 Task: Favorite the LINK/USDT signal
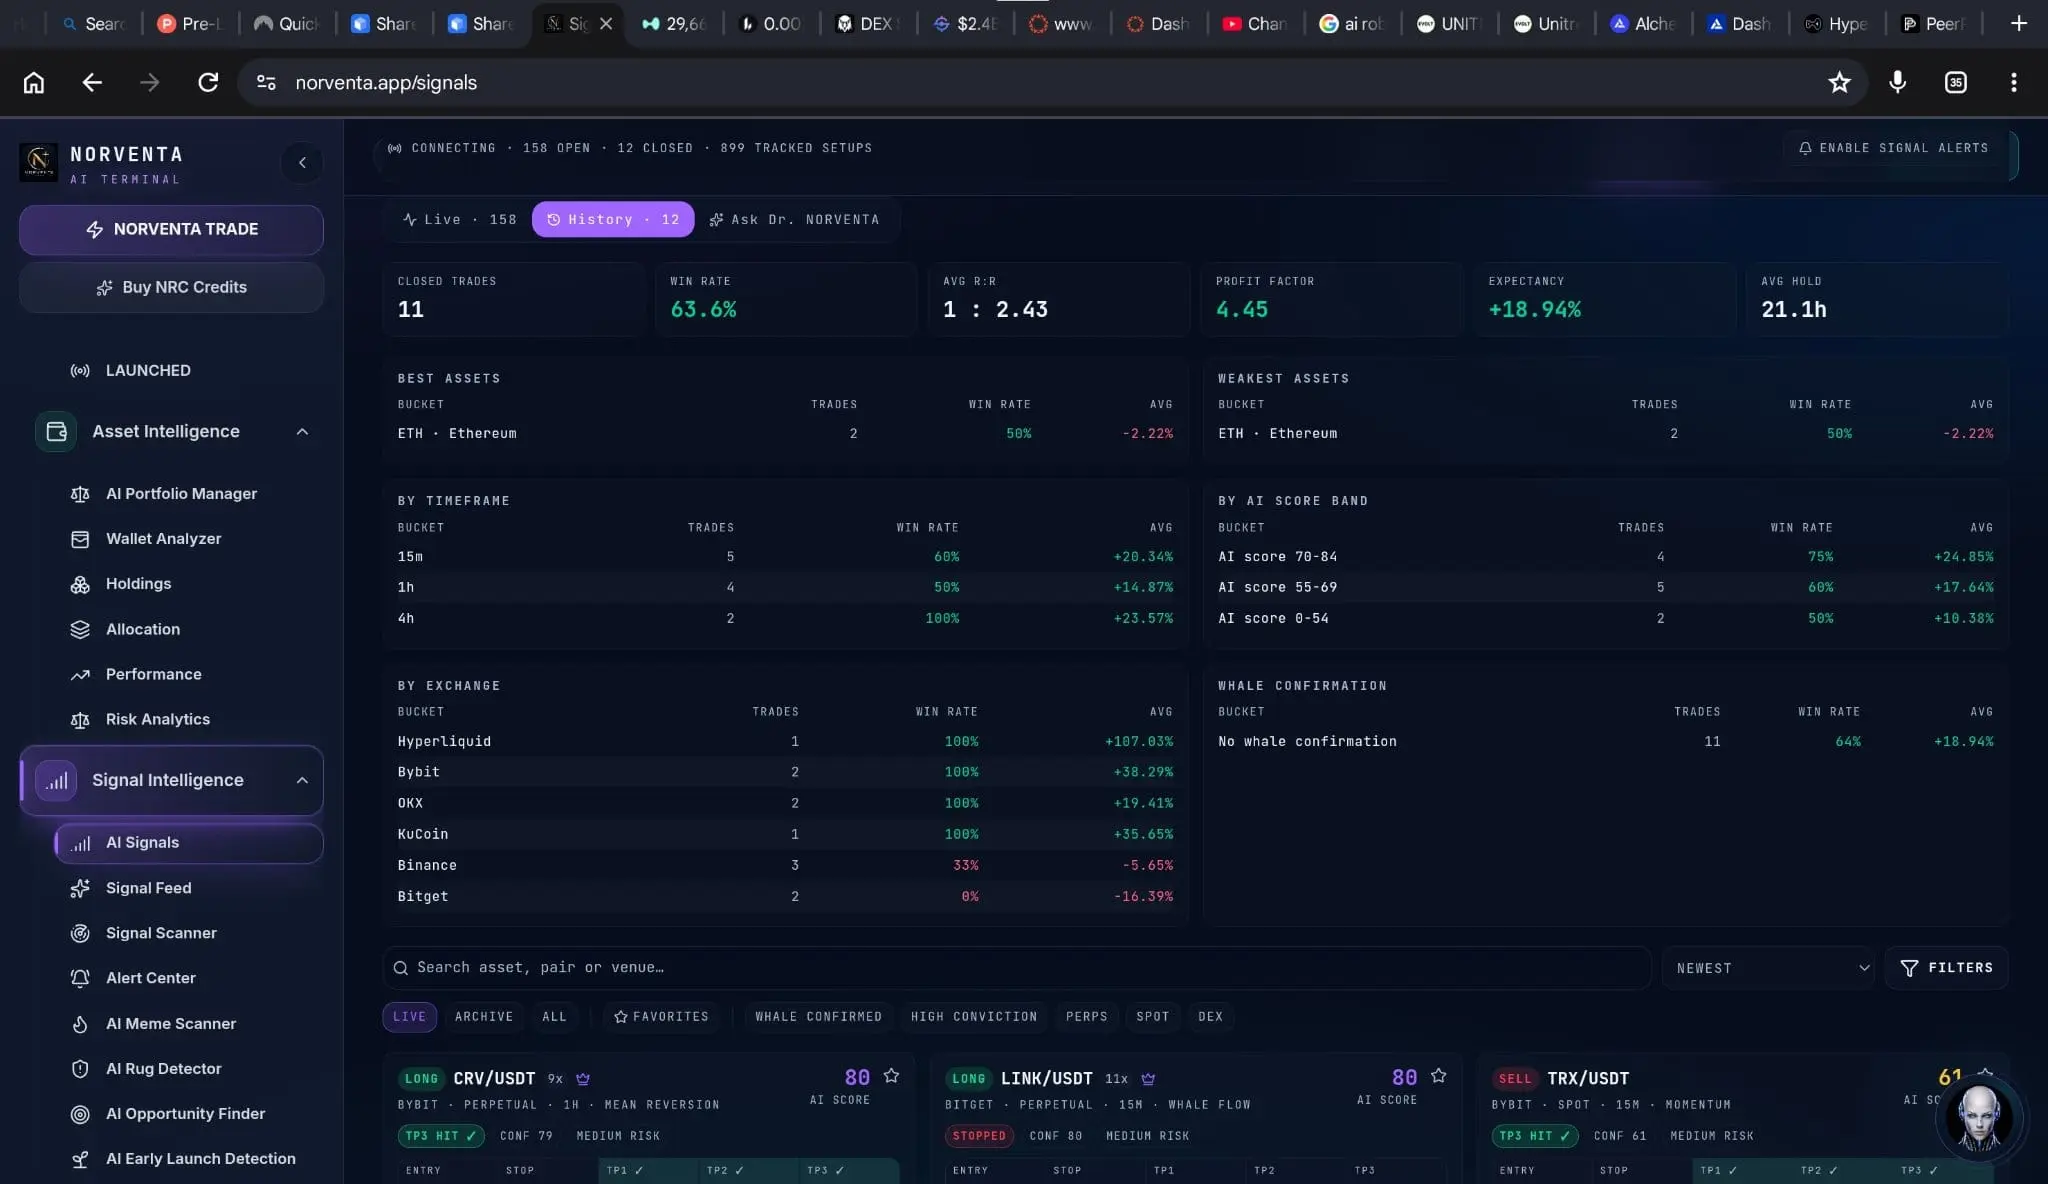pos(1438,1076)
